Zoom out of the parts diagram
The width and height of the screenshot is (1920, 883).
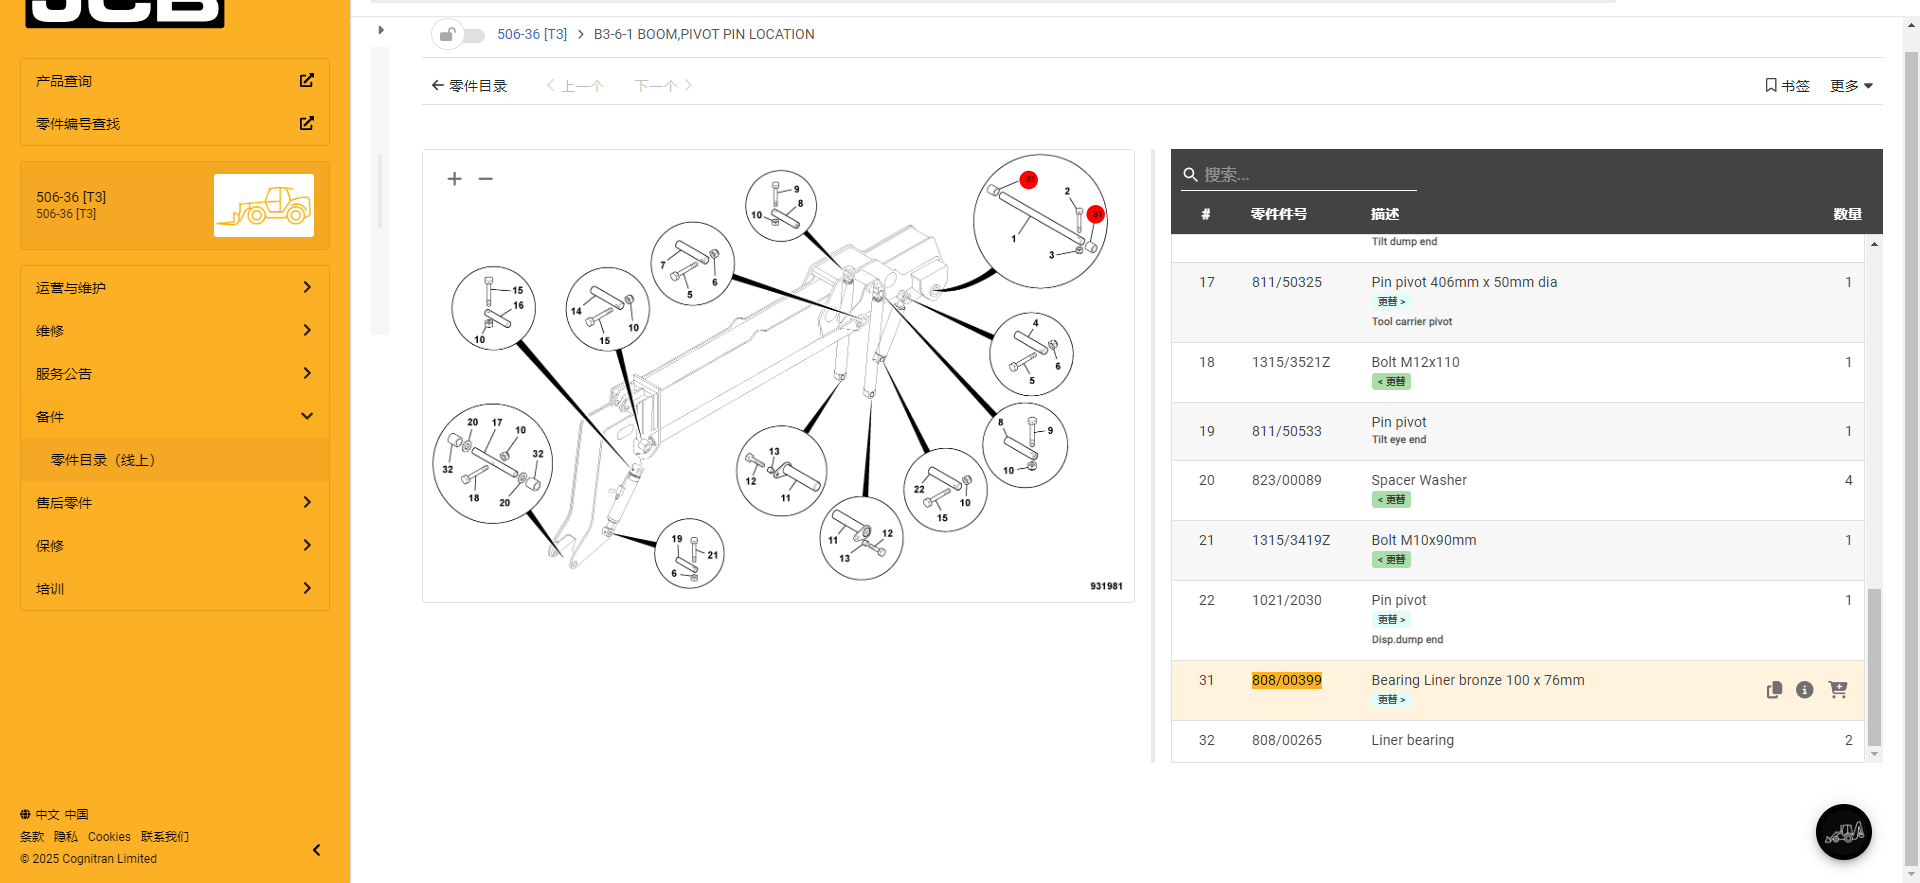coord(486,179)
